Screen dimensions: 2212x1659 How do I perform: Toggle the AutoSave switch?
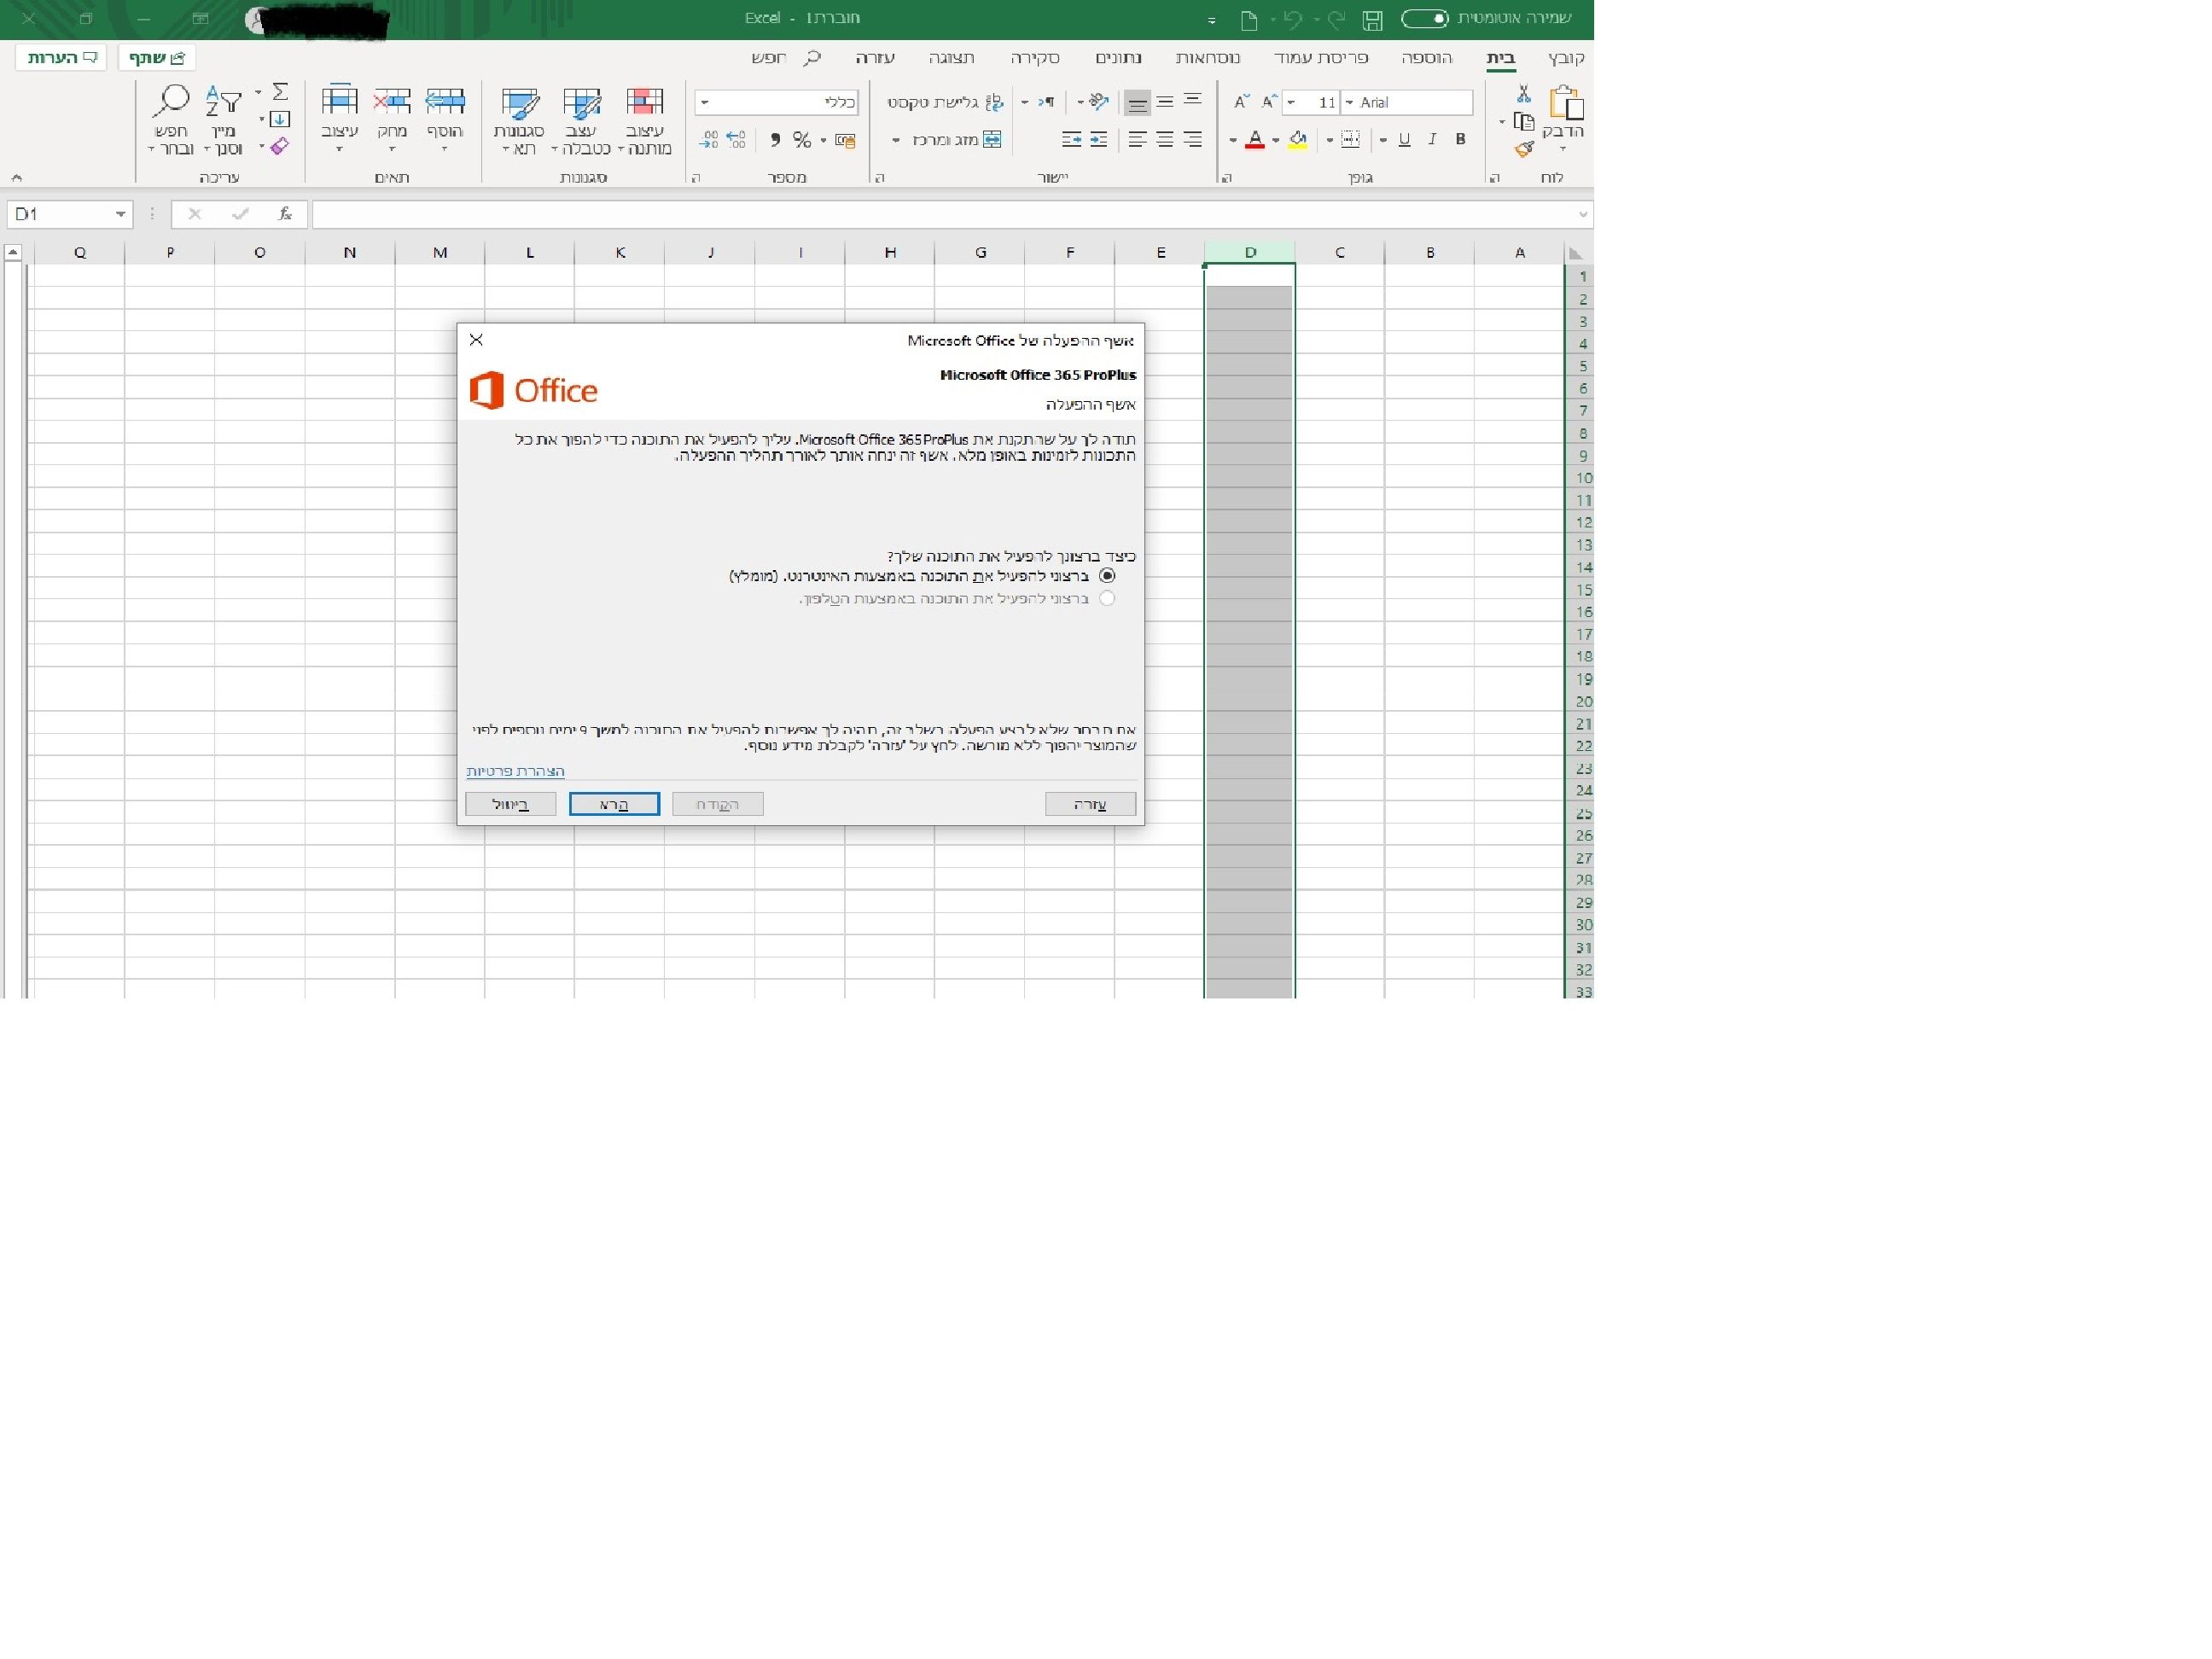(1424, 19)
